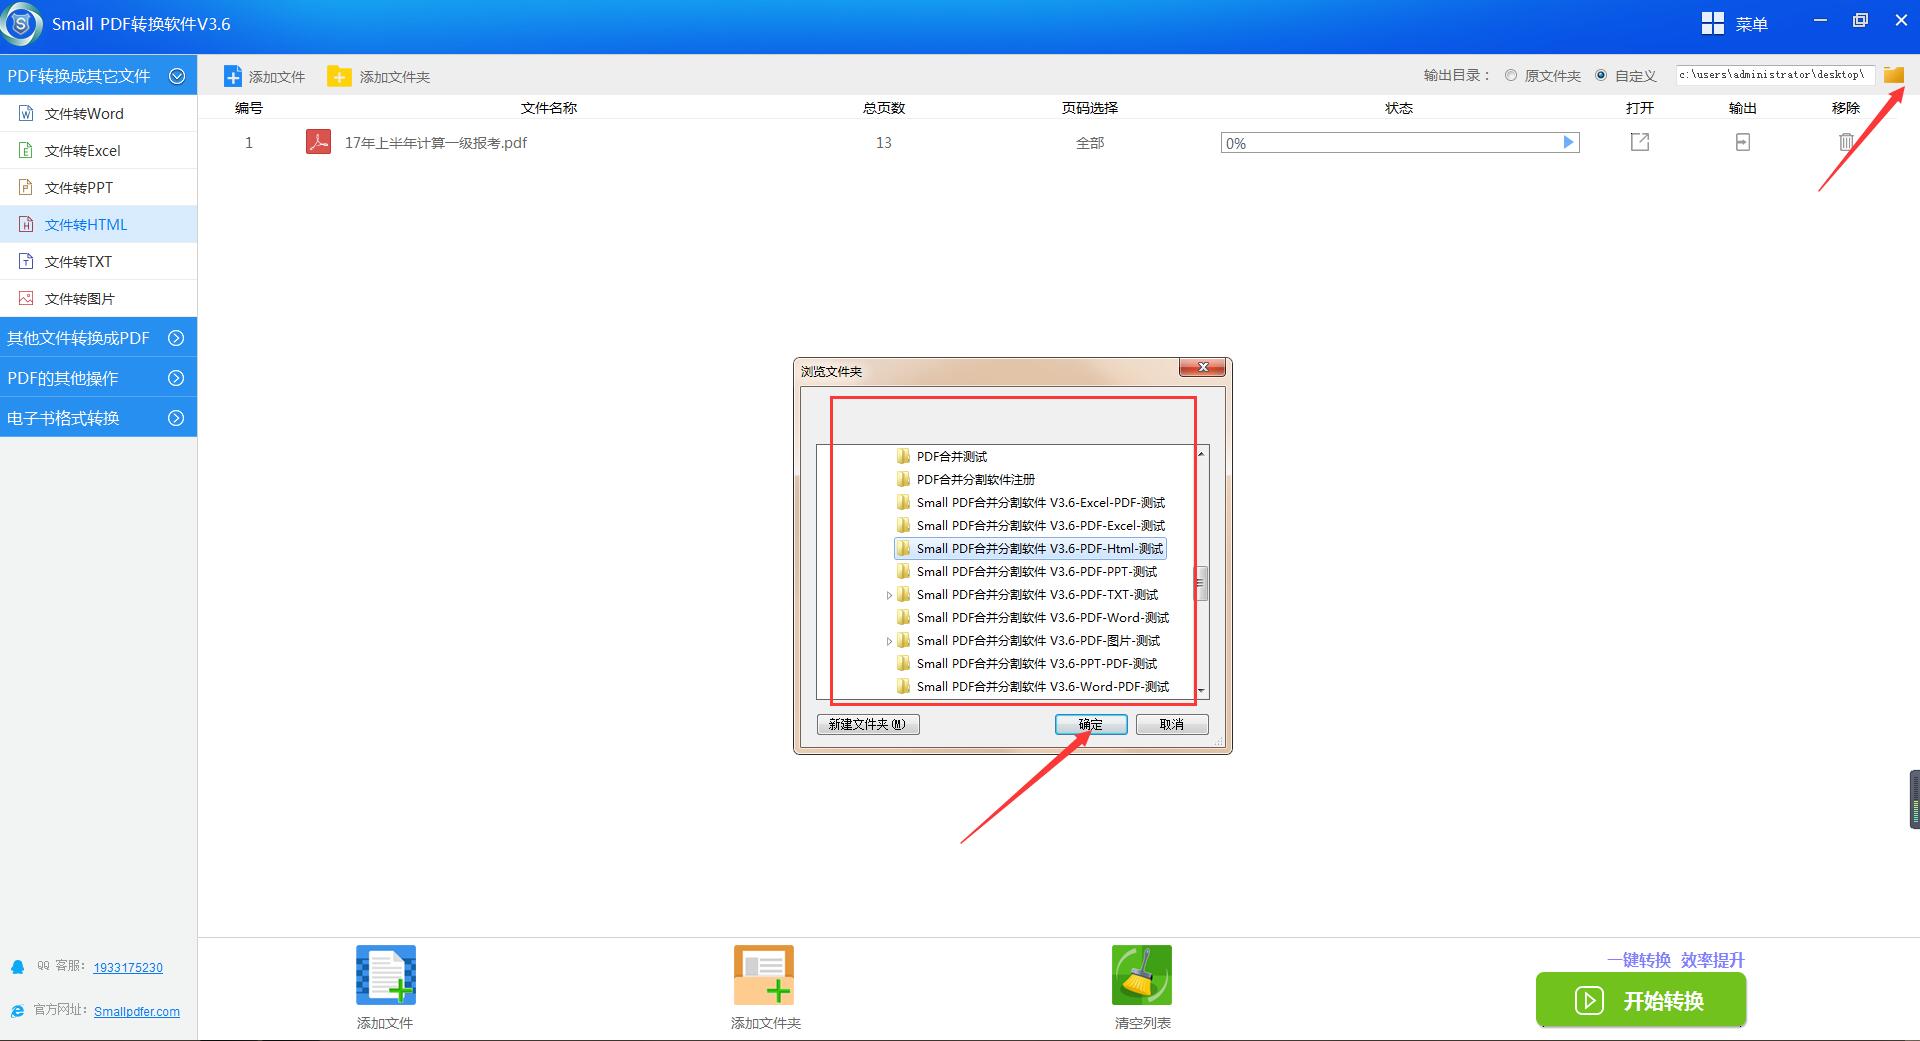Image resolution: width=1920 pixels, height=1041 pixels.
Task: Select 文件转HTML in the sidebar
Action: (98, 224)
